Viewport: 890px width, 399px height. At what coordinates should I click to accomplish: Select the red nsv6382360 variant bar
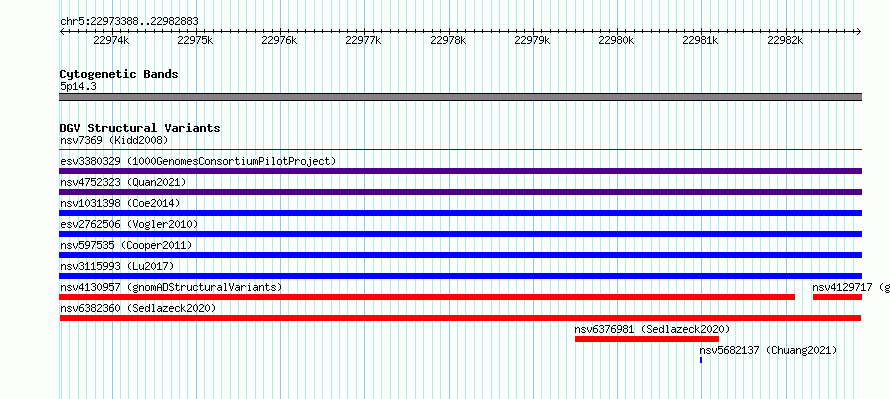pos(460,318)
